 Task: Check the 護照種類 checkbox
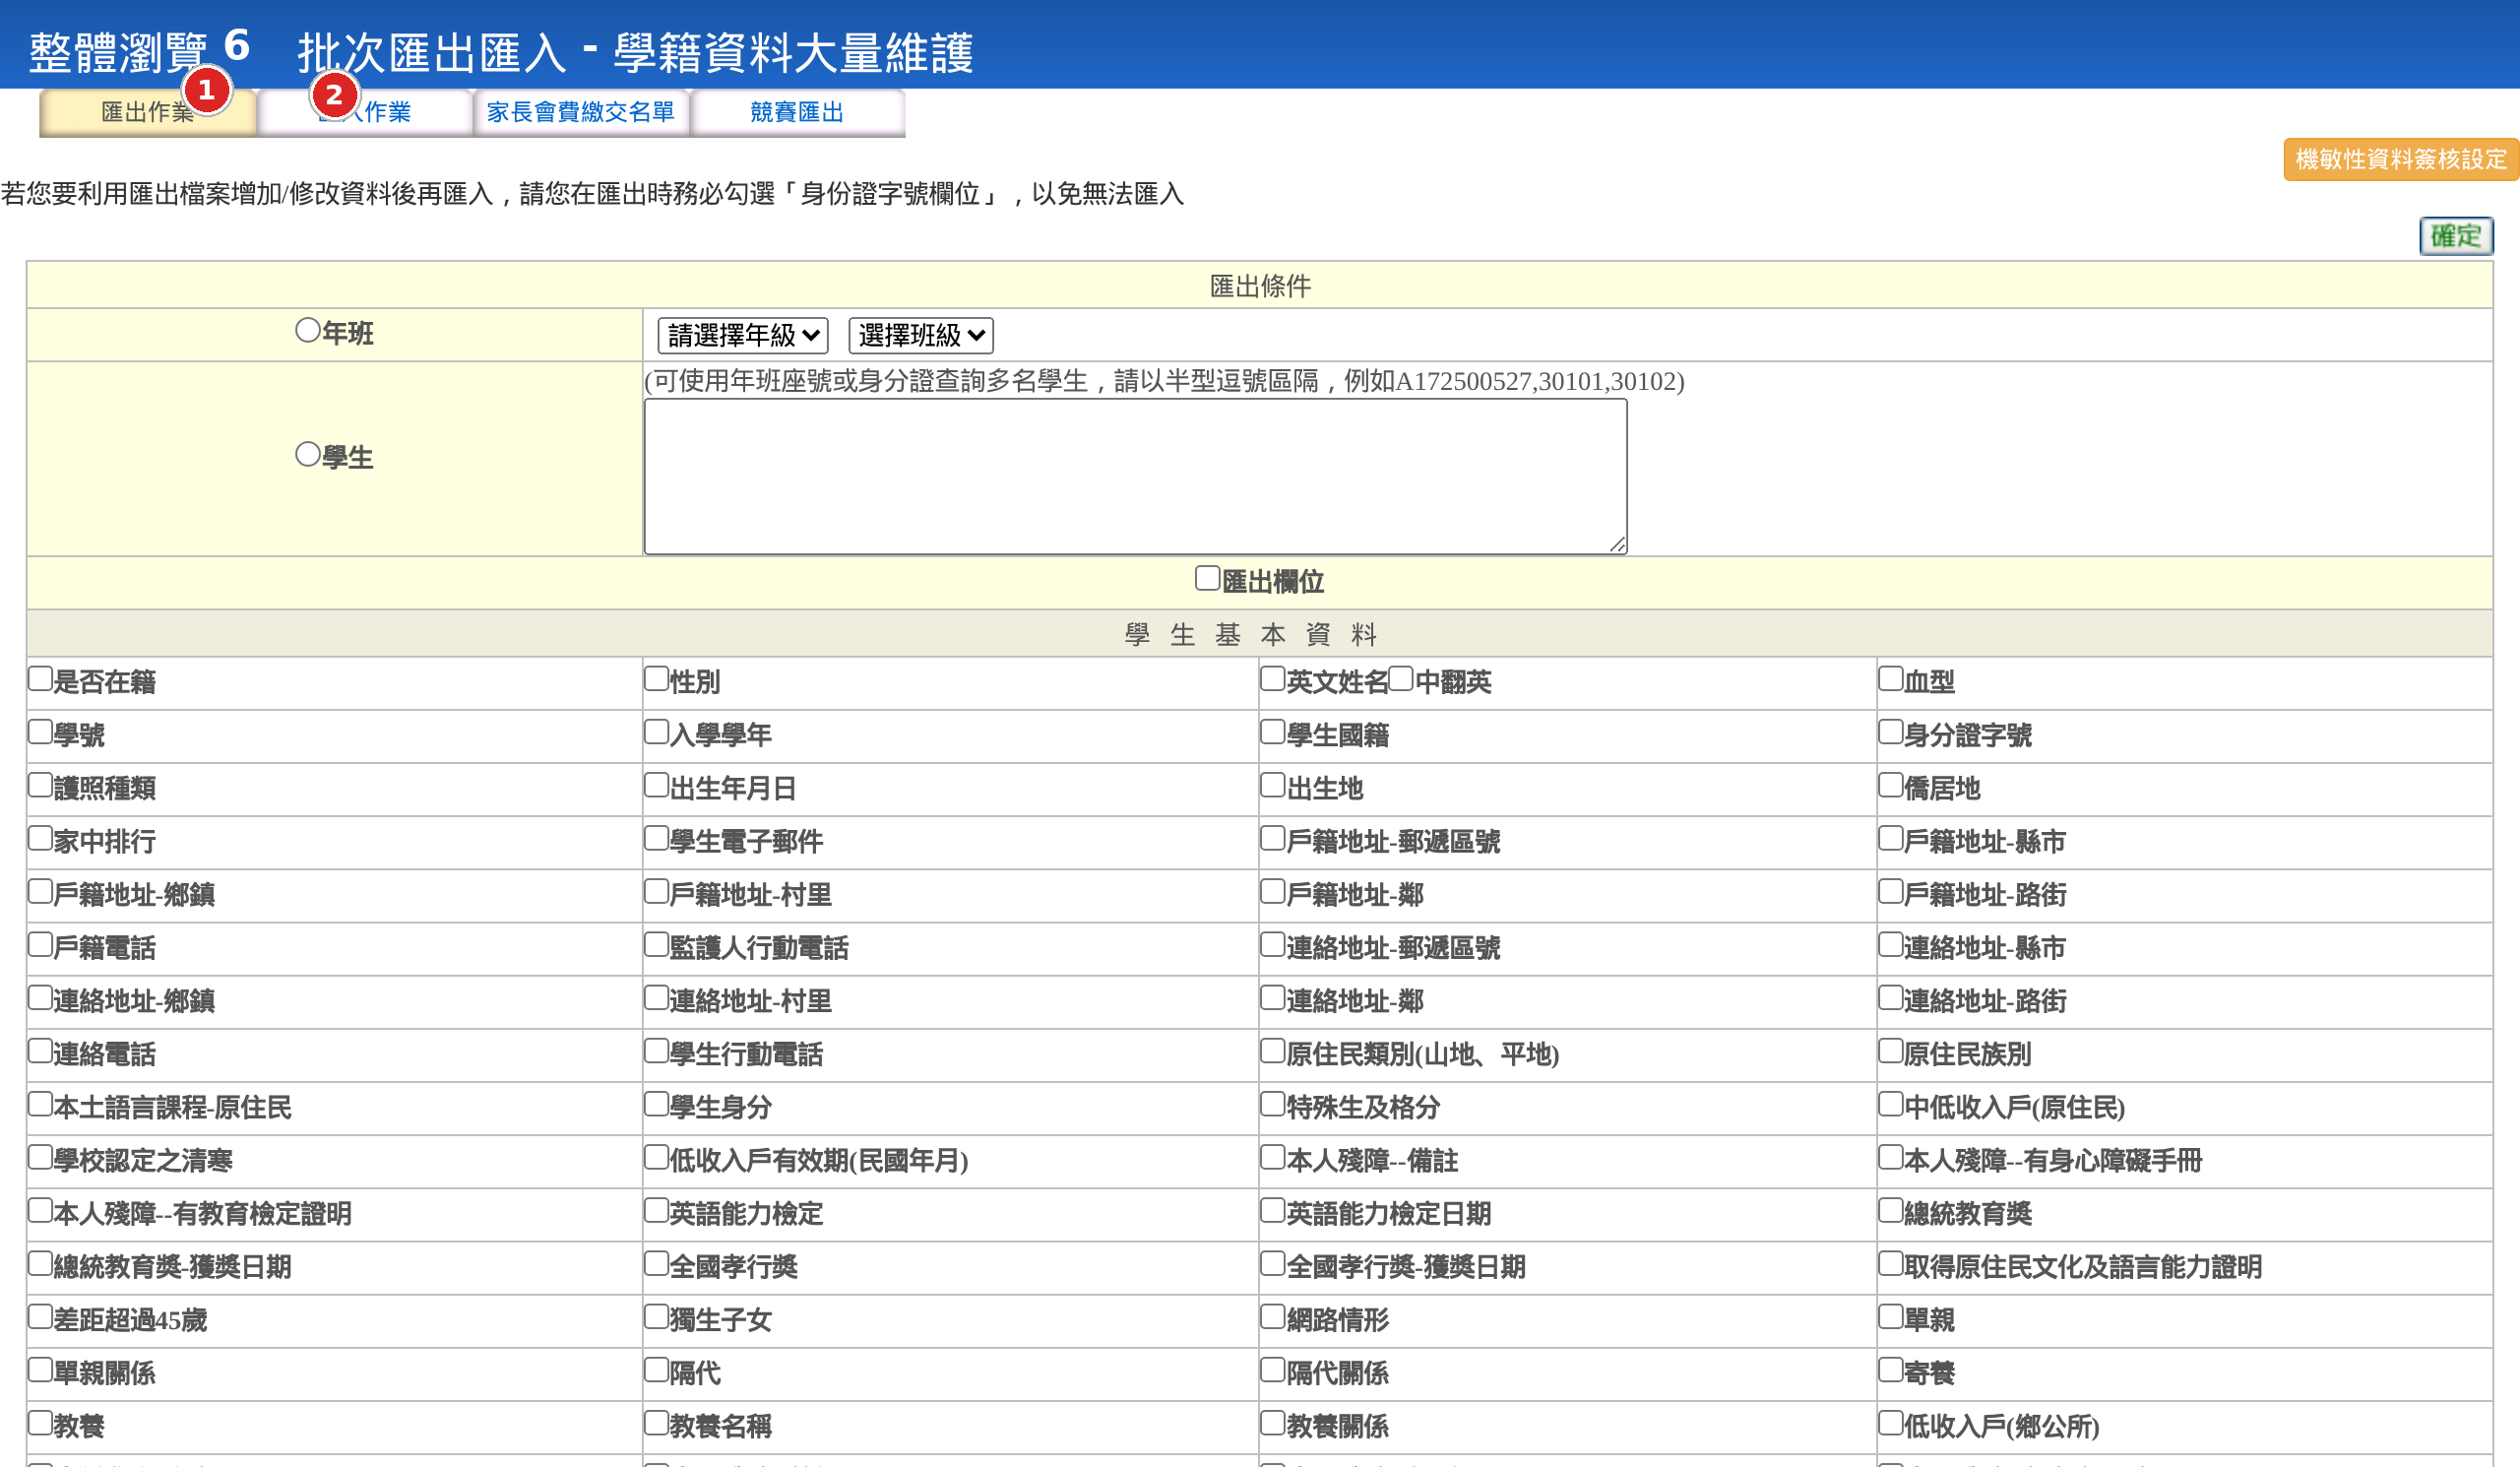click(x=40, y=785)
